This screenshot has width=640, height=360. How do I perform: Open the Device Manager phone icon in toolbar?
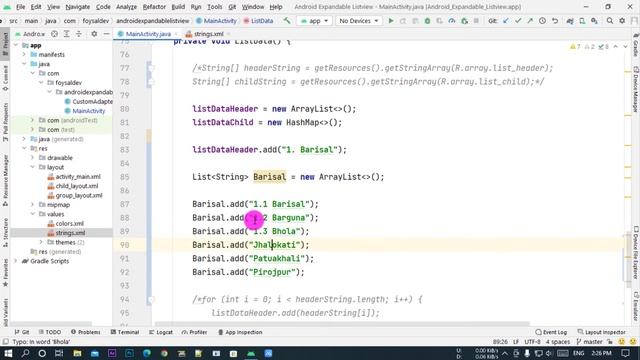pos(582,21)
